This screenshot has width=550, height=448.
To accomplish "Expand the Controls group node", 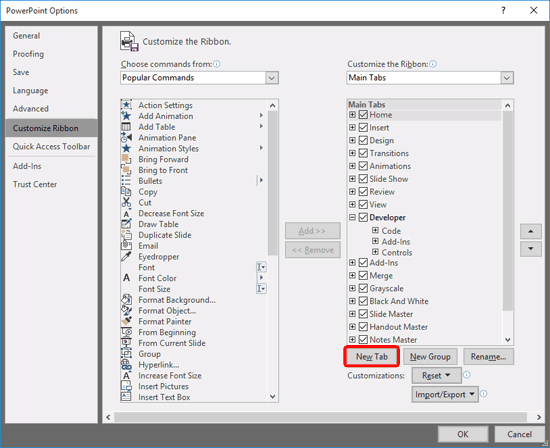I will coord(375,252).
